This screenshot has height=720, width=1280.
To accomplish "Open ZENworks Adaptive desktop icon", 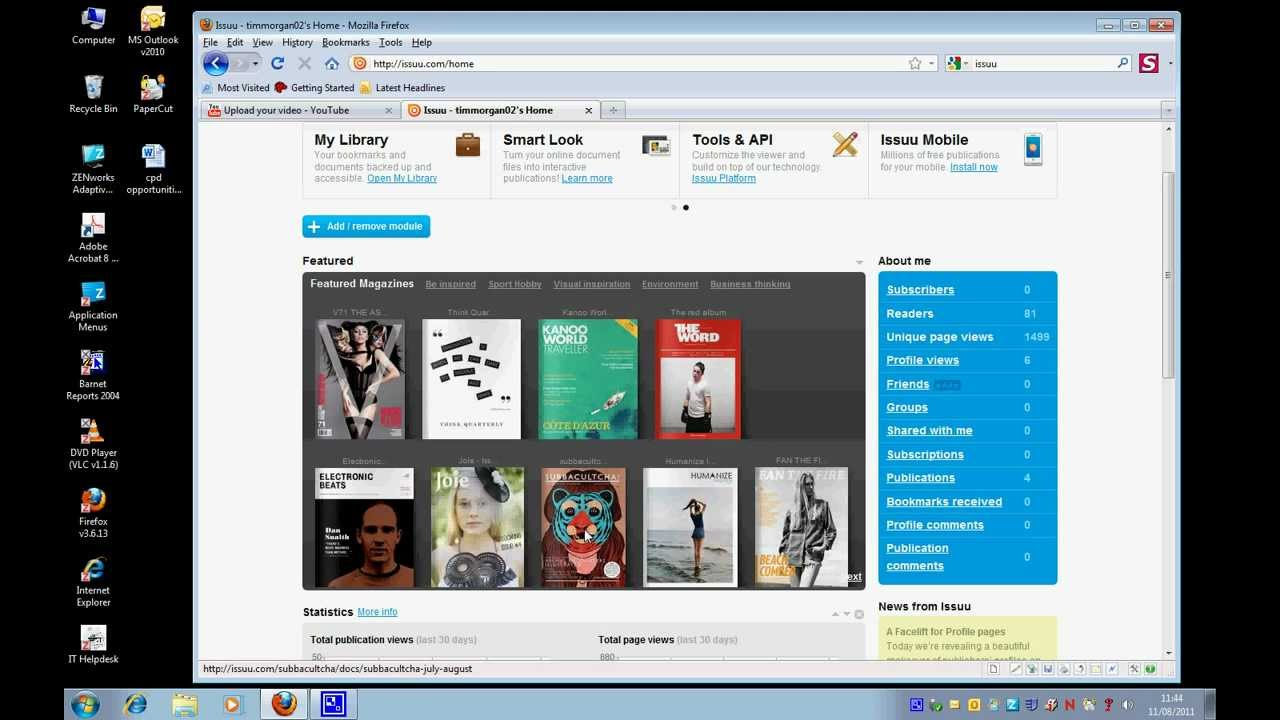I will pos(93,170).
